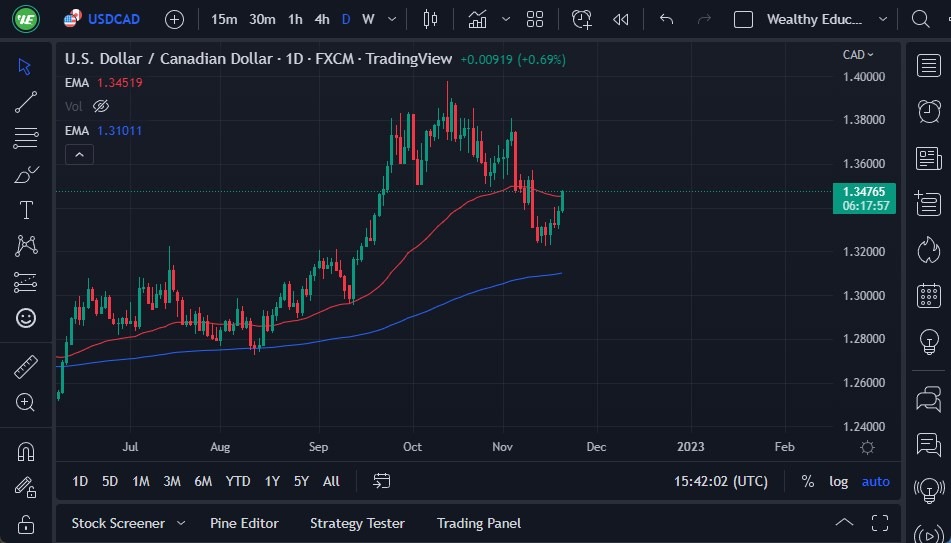Select the trend line drawing tool
Viewport: 951px width, 543px height.
[x=26, y=102]
